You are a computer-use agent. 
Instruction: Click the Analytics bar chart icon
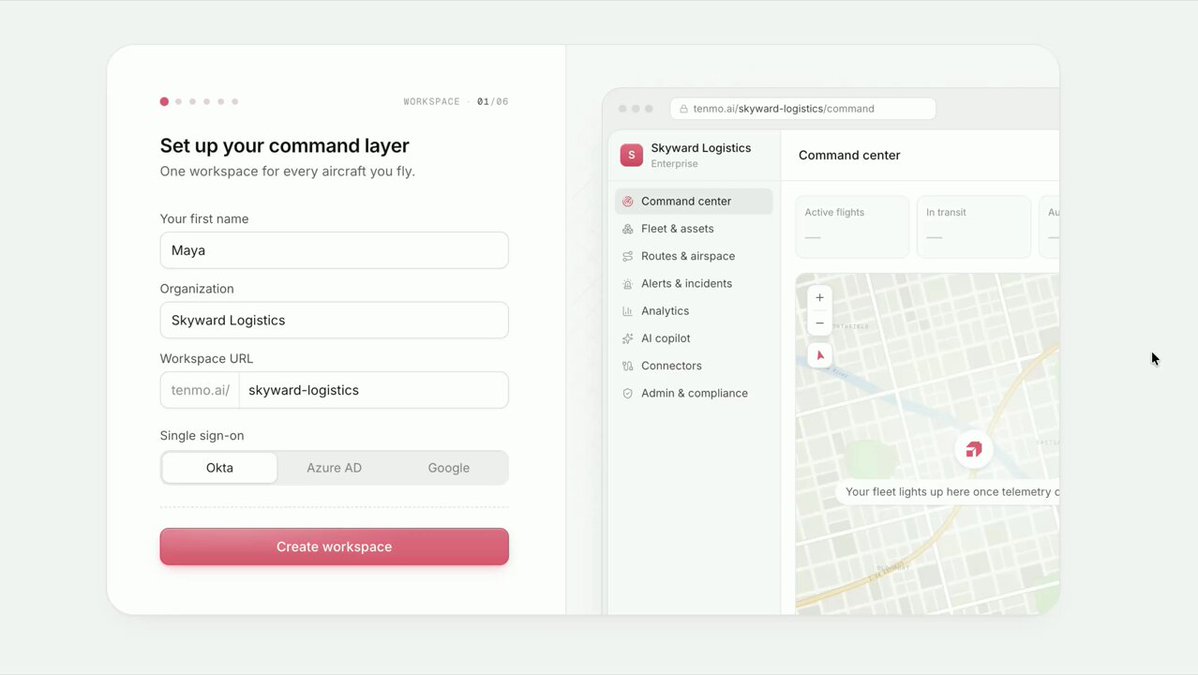pyautogui.click(x=627, y=311)
